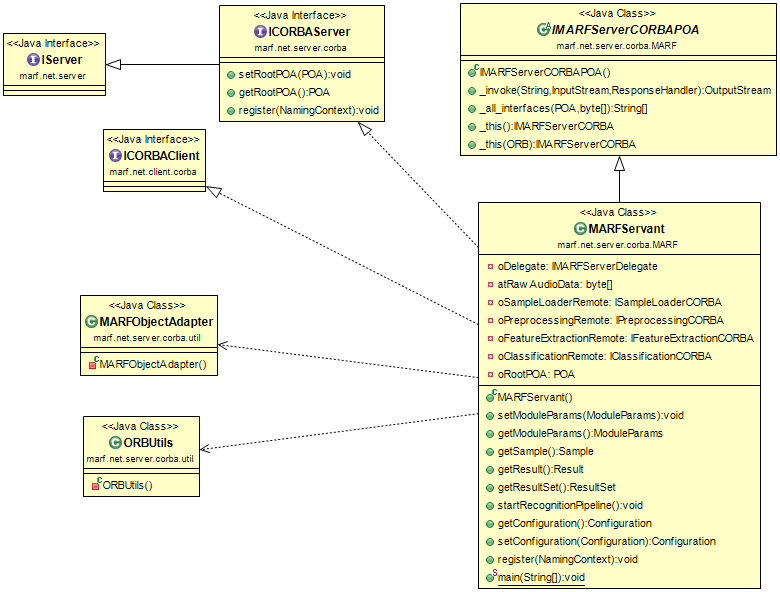
Task: Click the oDelegate private field icon
Action: click(x=490, y=267)
